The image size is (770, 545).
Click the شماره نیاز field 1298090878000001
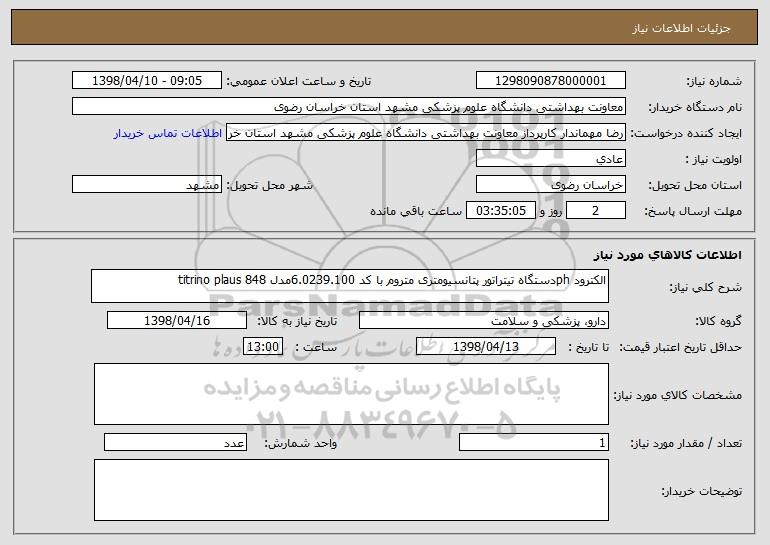(550, 81)
